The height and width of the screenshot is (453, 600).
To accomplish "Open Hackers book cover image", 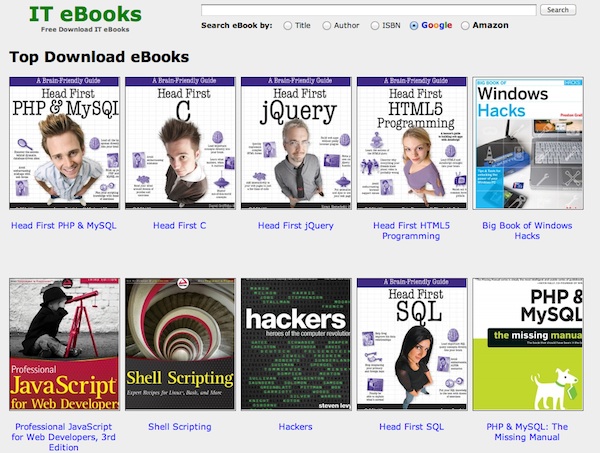I will tap(296, 344).
